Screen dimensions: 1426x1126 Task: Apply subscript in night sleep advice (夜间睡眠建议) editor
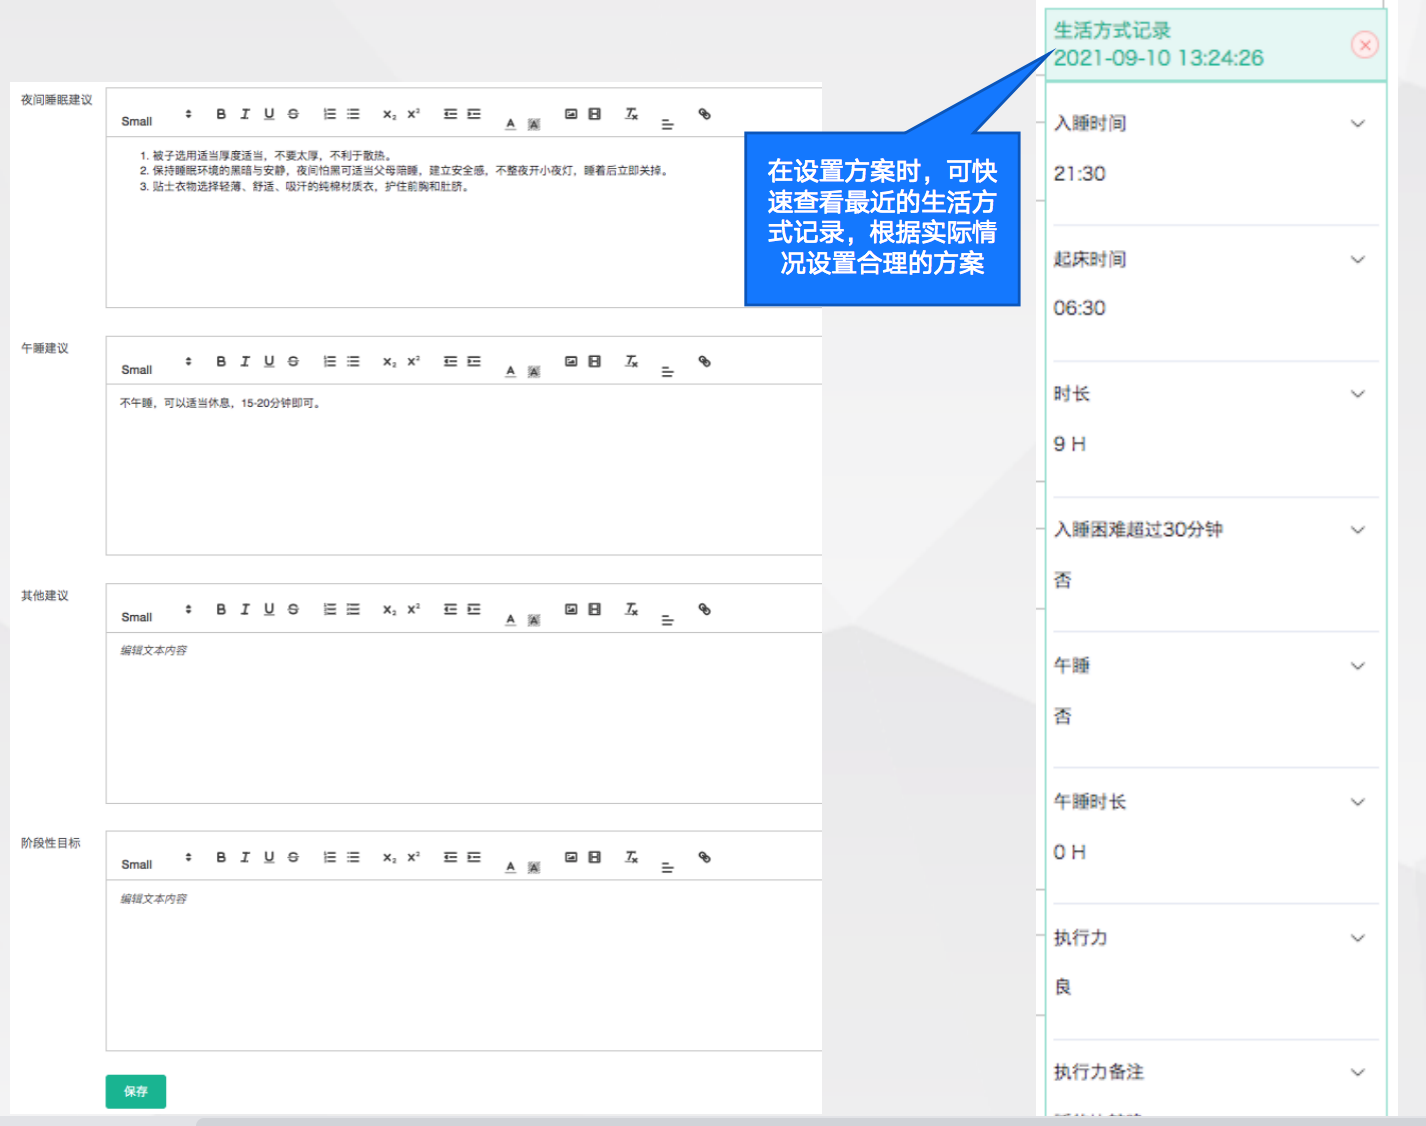coord(389,114)
